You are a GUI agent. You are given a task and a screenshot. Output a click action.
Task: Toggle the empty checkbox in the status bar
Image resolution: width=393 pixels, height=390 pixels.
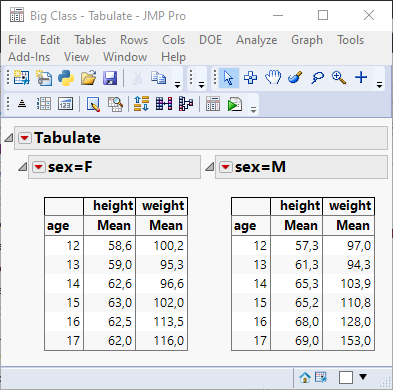pos(346,378)
